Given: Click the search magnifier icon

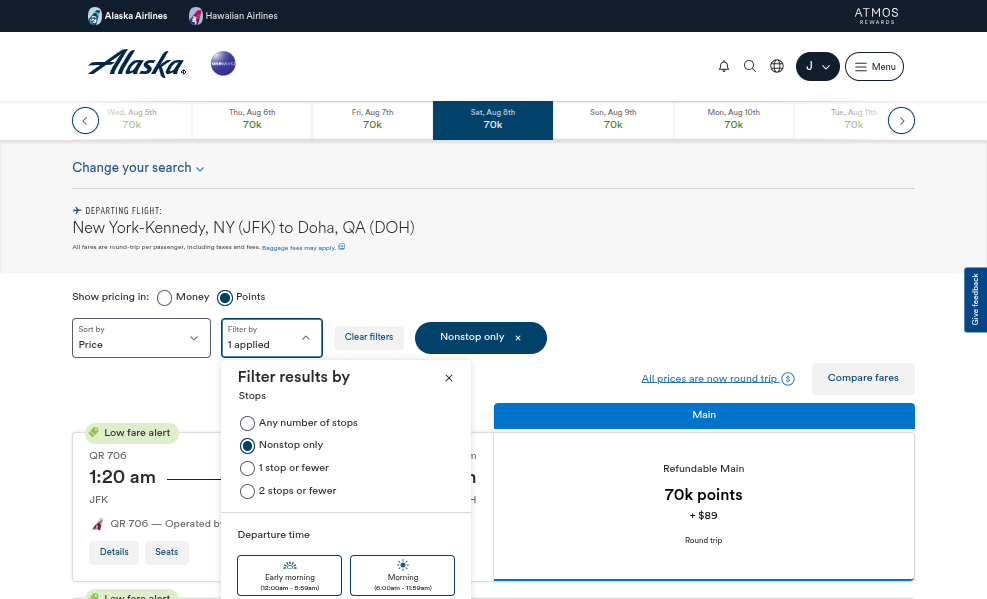Looking at the screenshot, I should pyautogui.click(x=750, y=66).
